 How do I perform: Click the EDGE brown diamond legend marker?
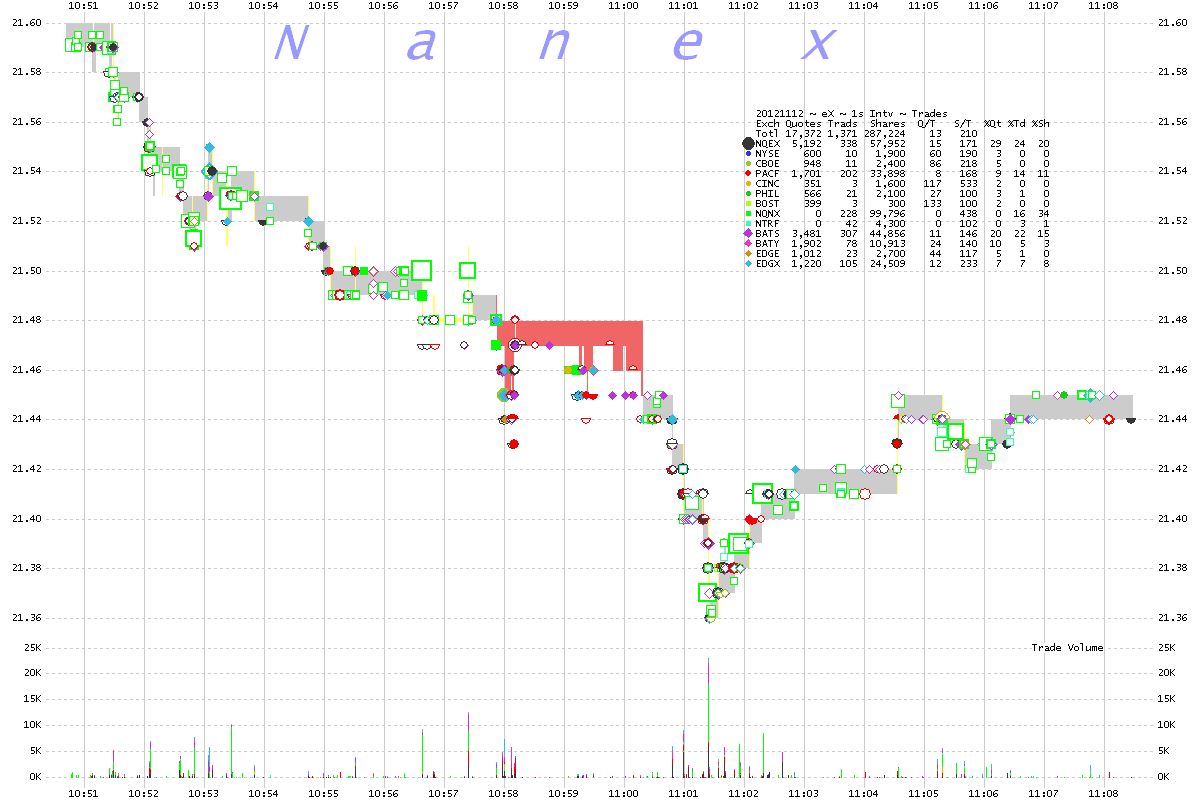click(x=748, y=253)
